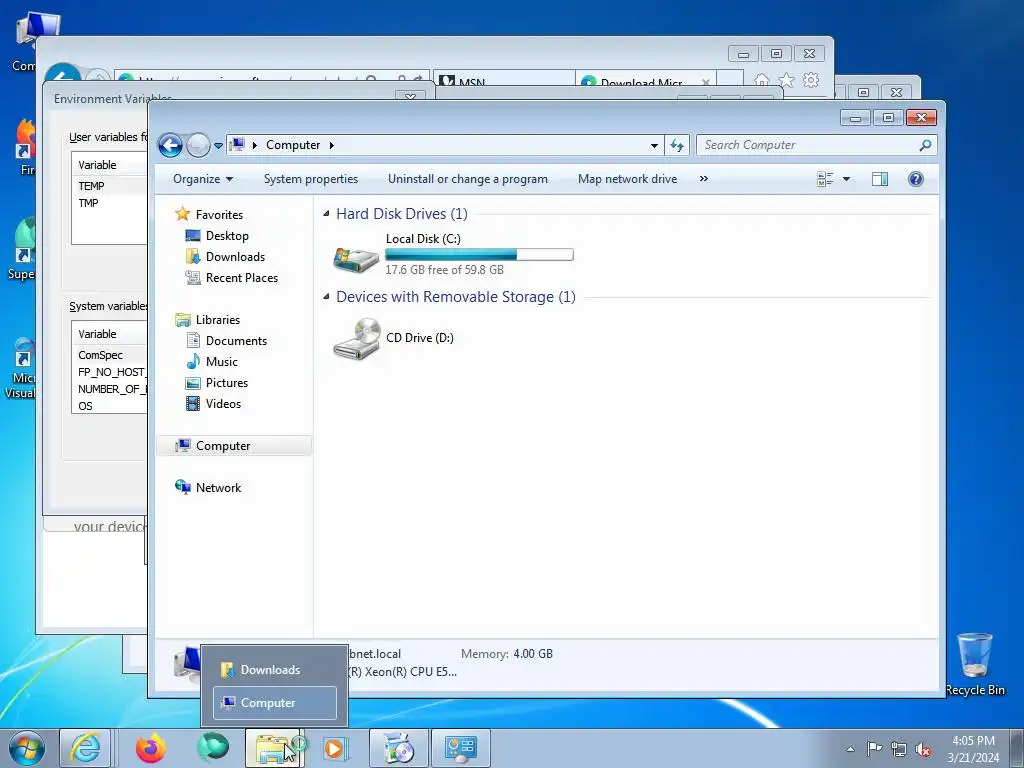Image resolution: width=1024 pixels, height=768 pixels.
Task: Click System properties in toolbar
Action: pos(311,179)
